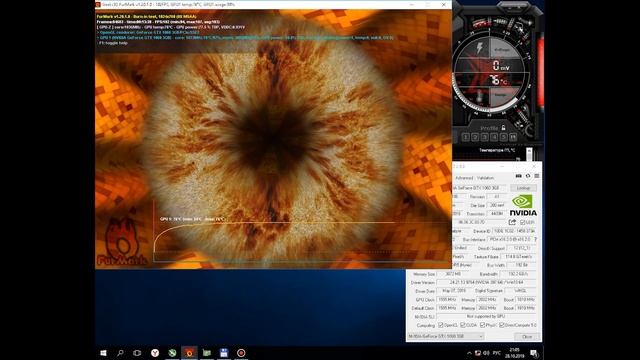The image size is (640, 360).
Task: Click the NVIDIA logo in GPU-Z
Action: point(523,205)
